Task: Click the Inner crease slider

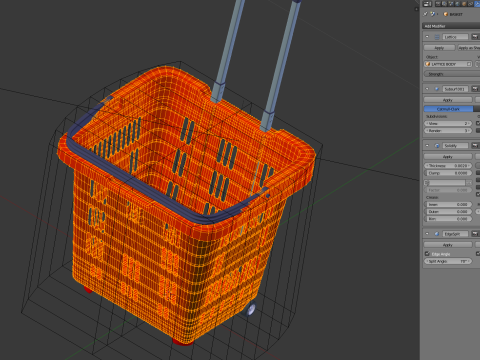Action: (448, 204)
